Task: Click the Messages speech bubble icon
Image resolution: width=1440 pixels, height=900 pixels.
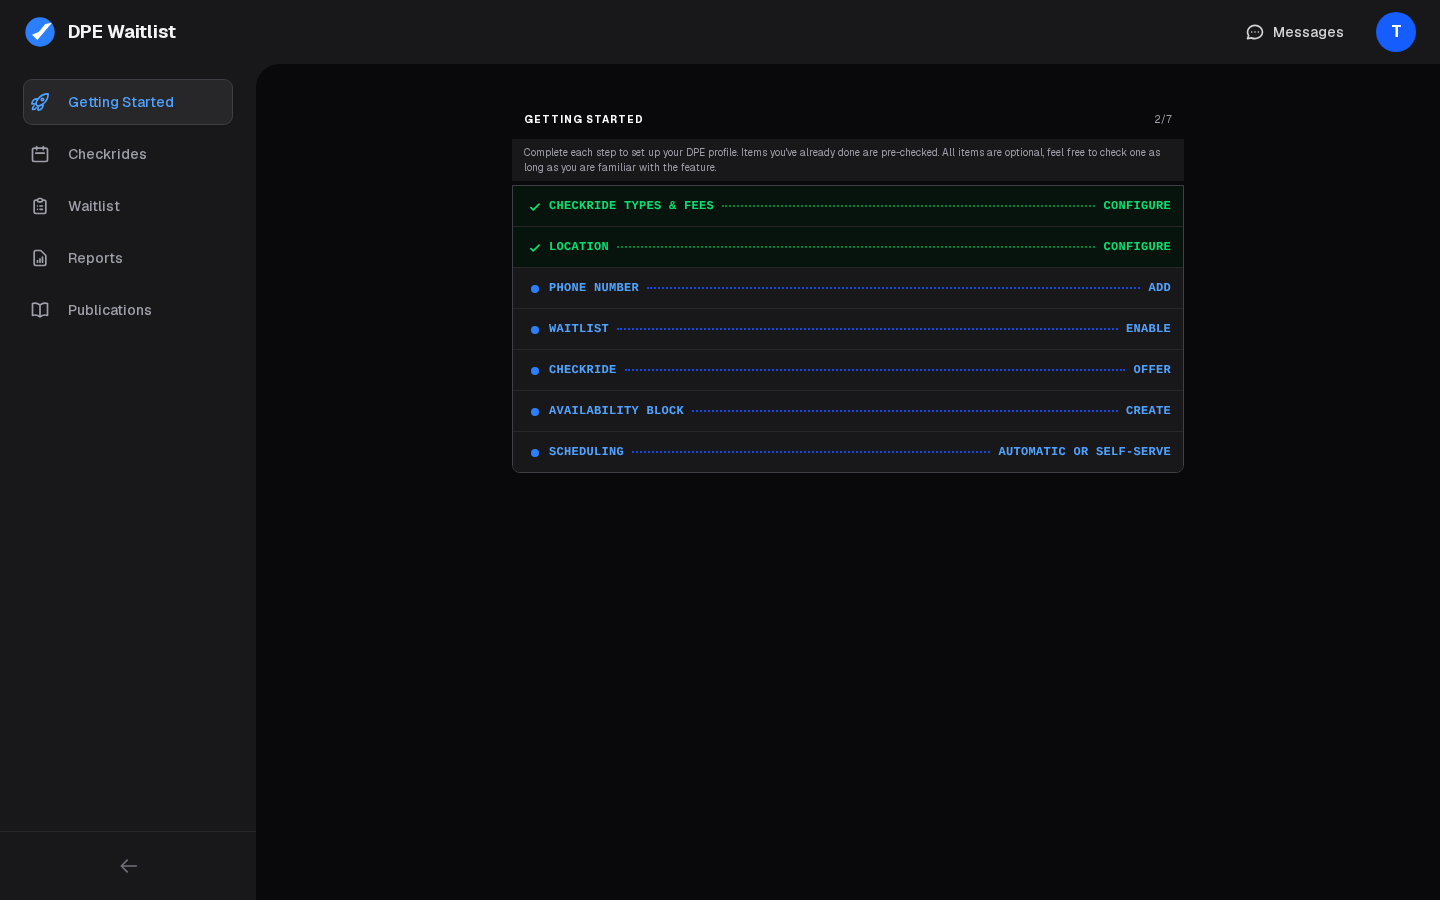Action: point(1255,32)
